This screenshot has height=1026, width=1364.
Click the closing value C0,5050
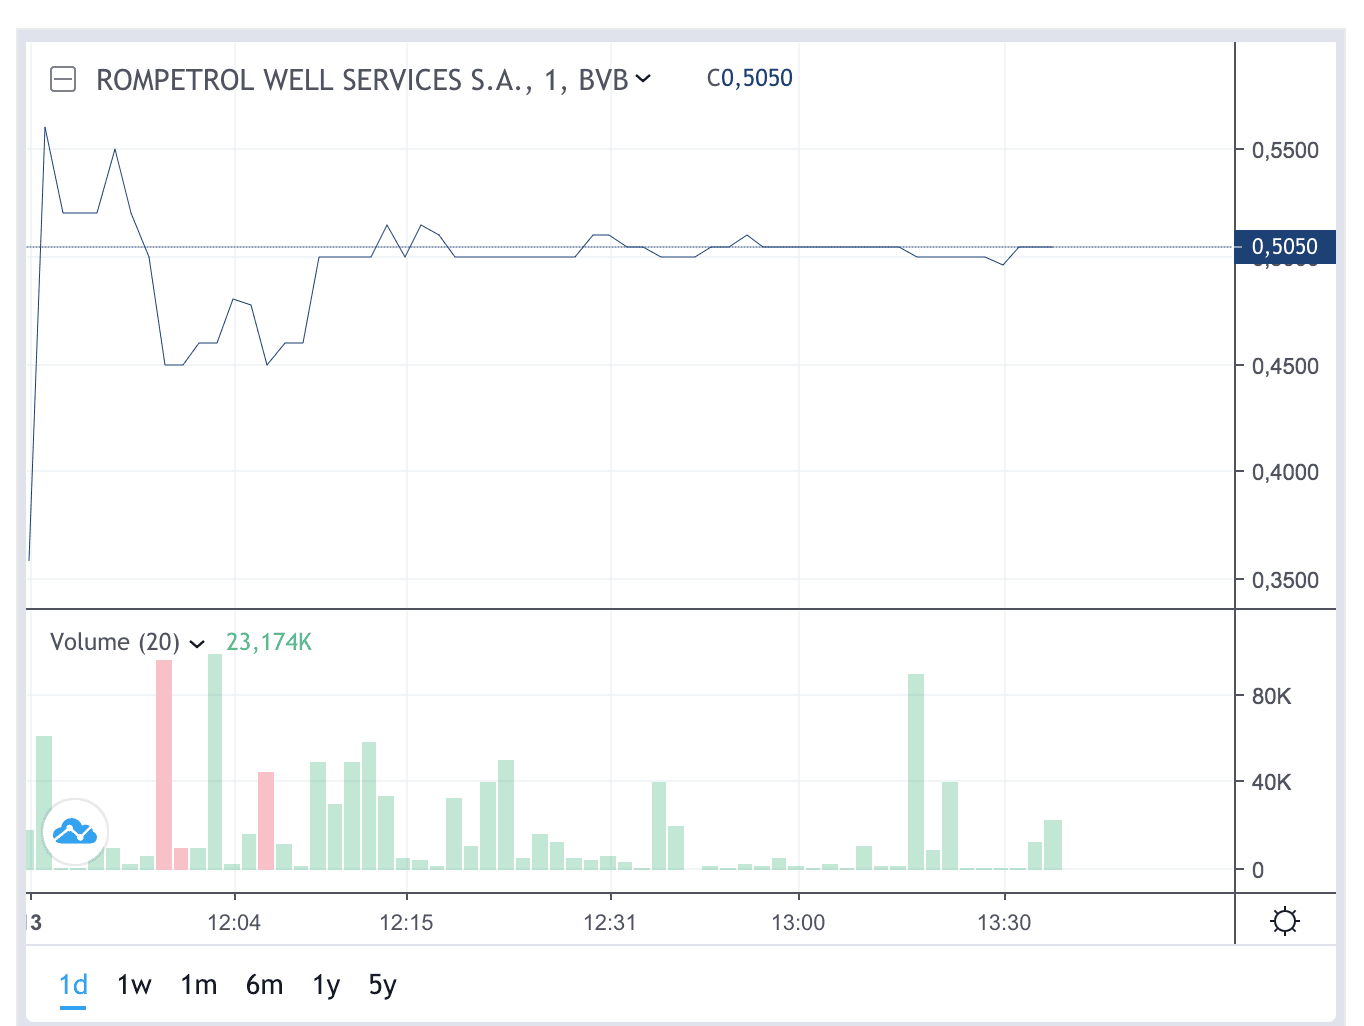[x=749, y=78]
